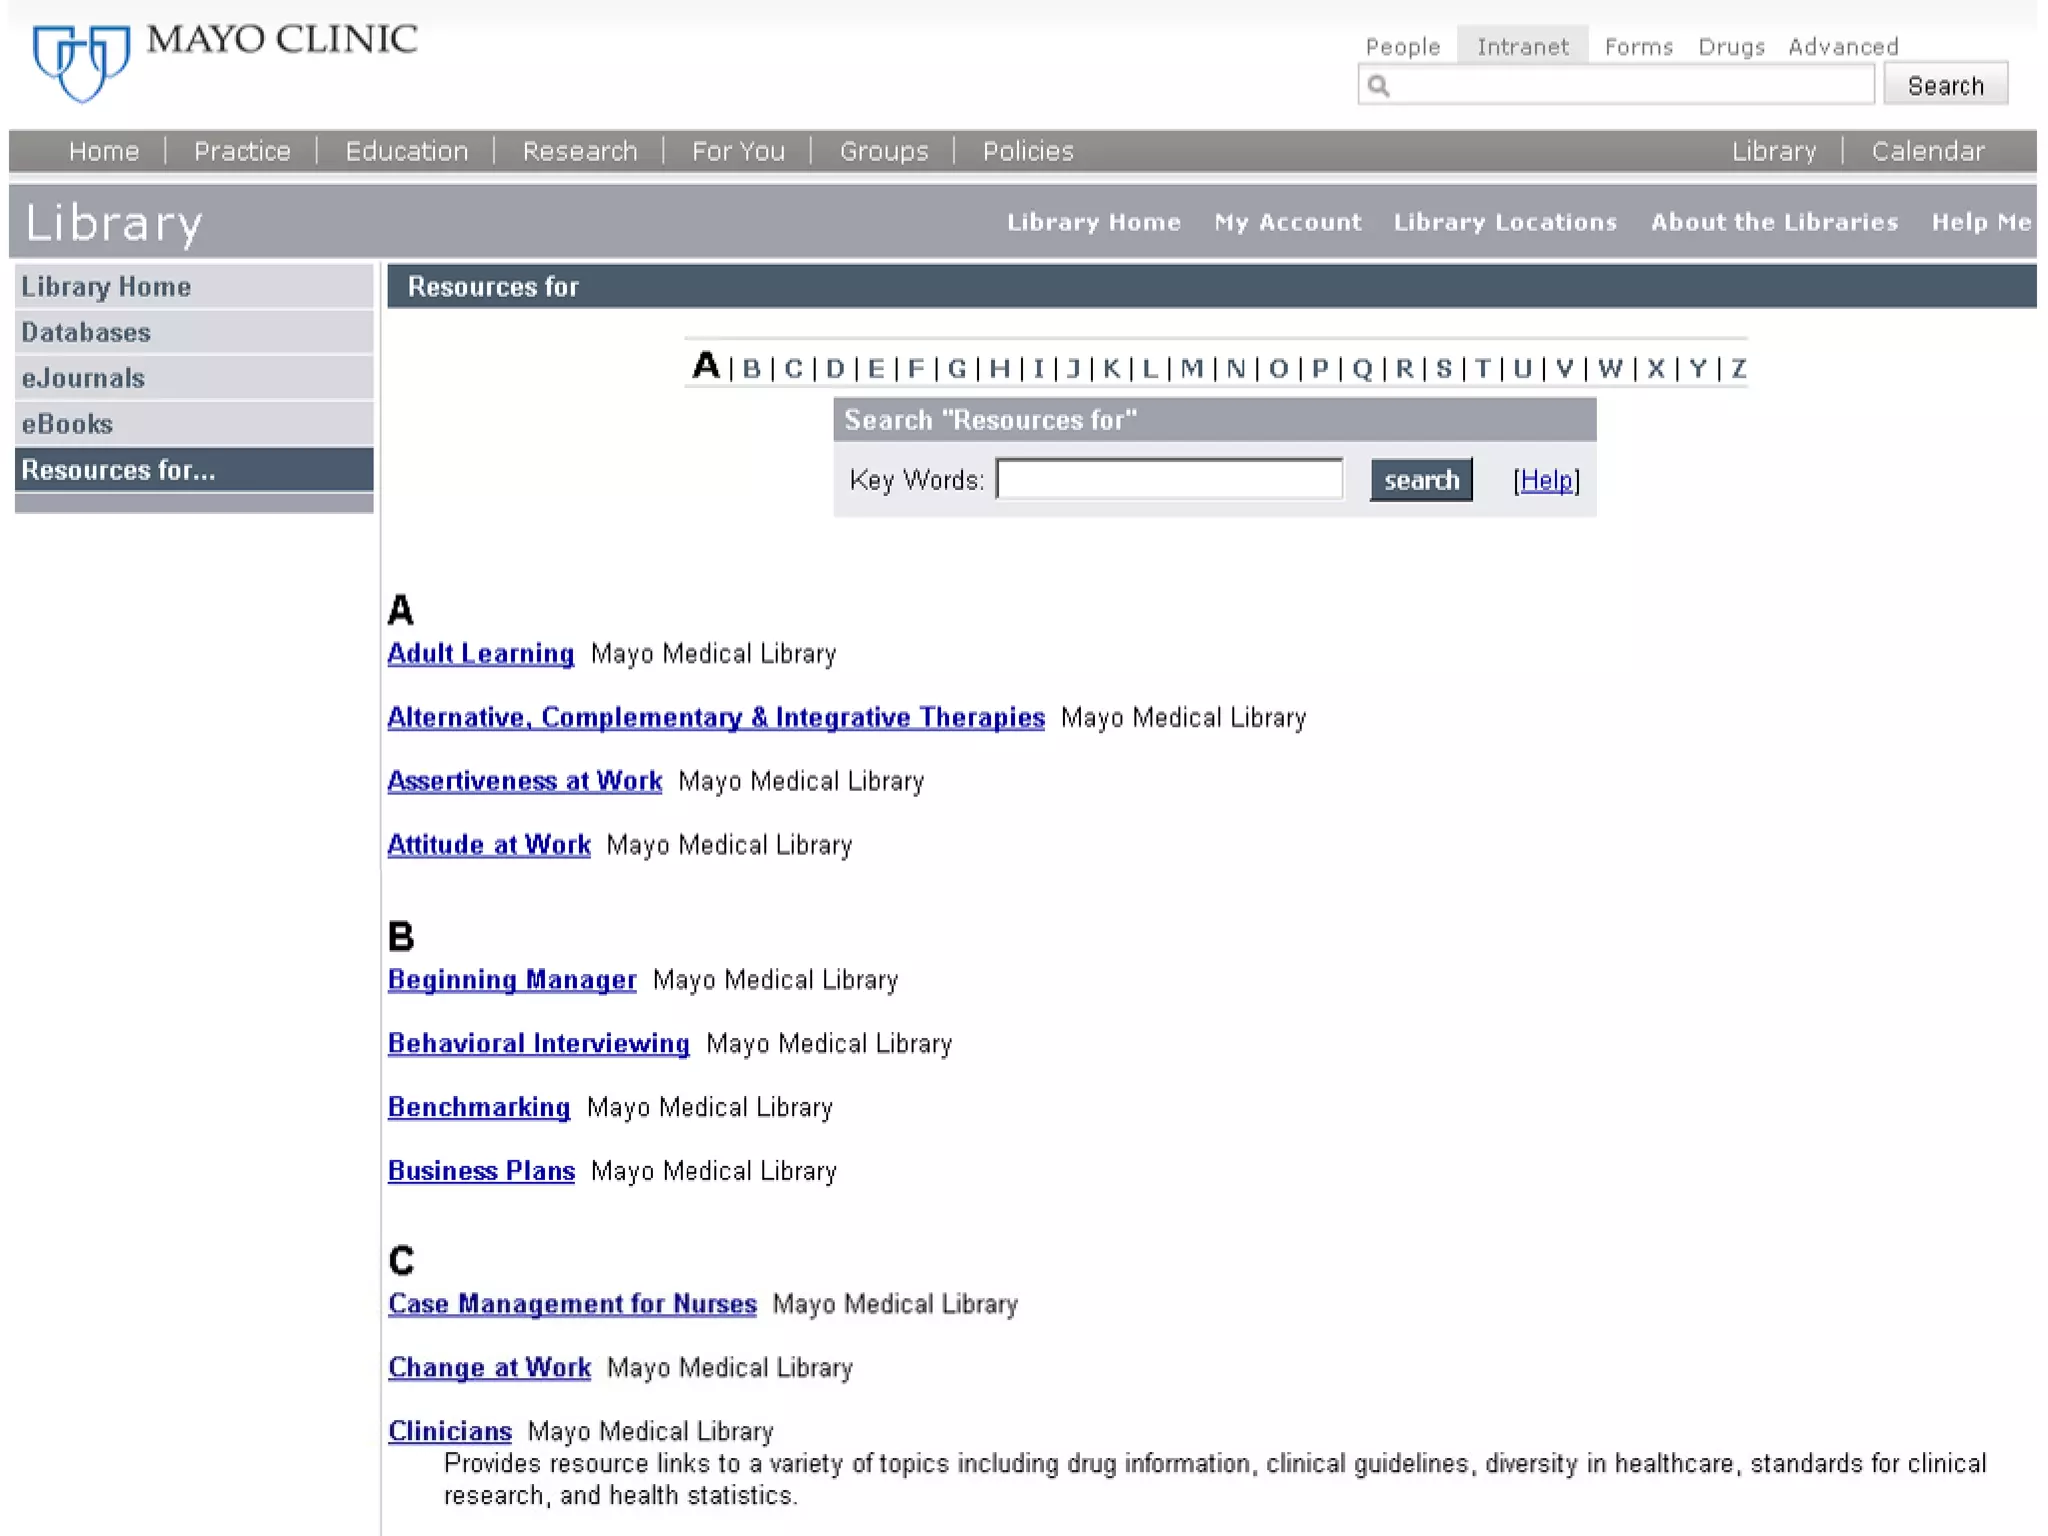The height and width of the screenshot is (1536, 2048).
Task: Click the dark Resources for search button
Action: pyautogui.click(x=1421, y=480)
